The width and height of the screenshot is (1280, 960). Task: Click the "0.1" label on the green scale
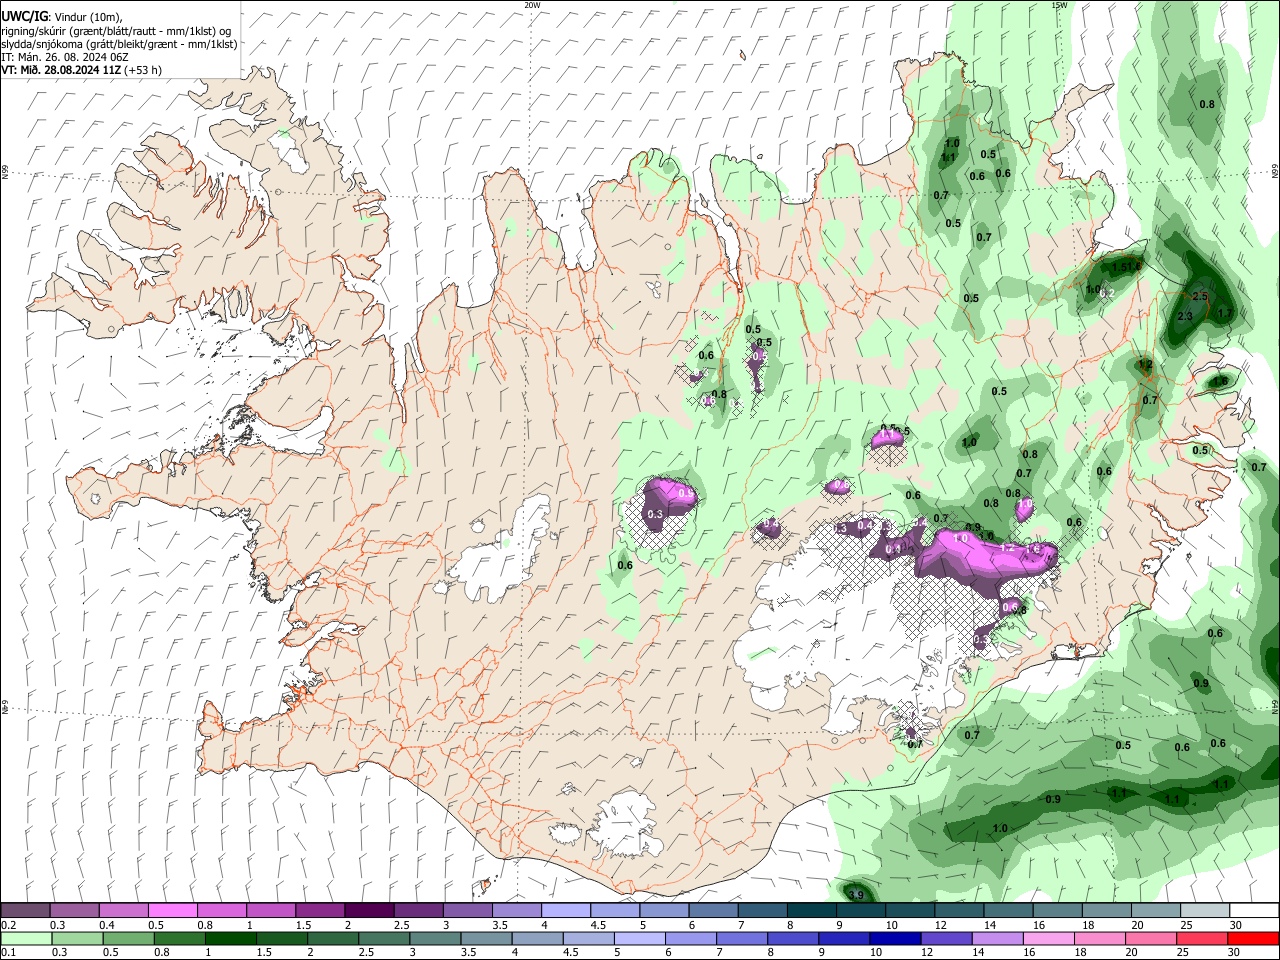pyautogui.click(x=8, y=953)
